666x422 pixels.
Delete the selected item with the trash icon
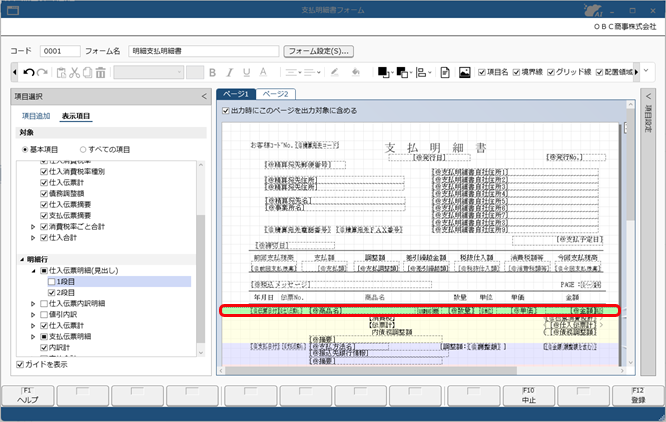(101, 73)
